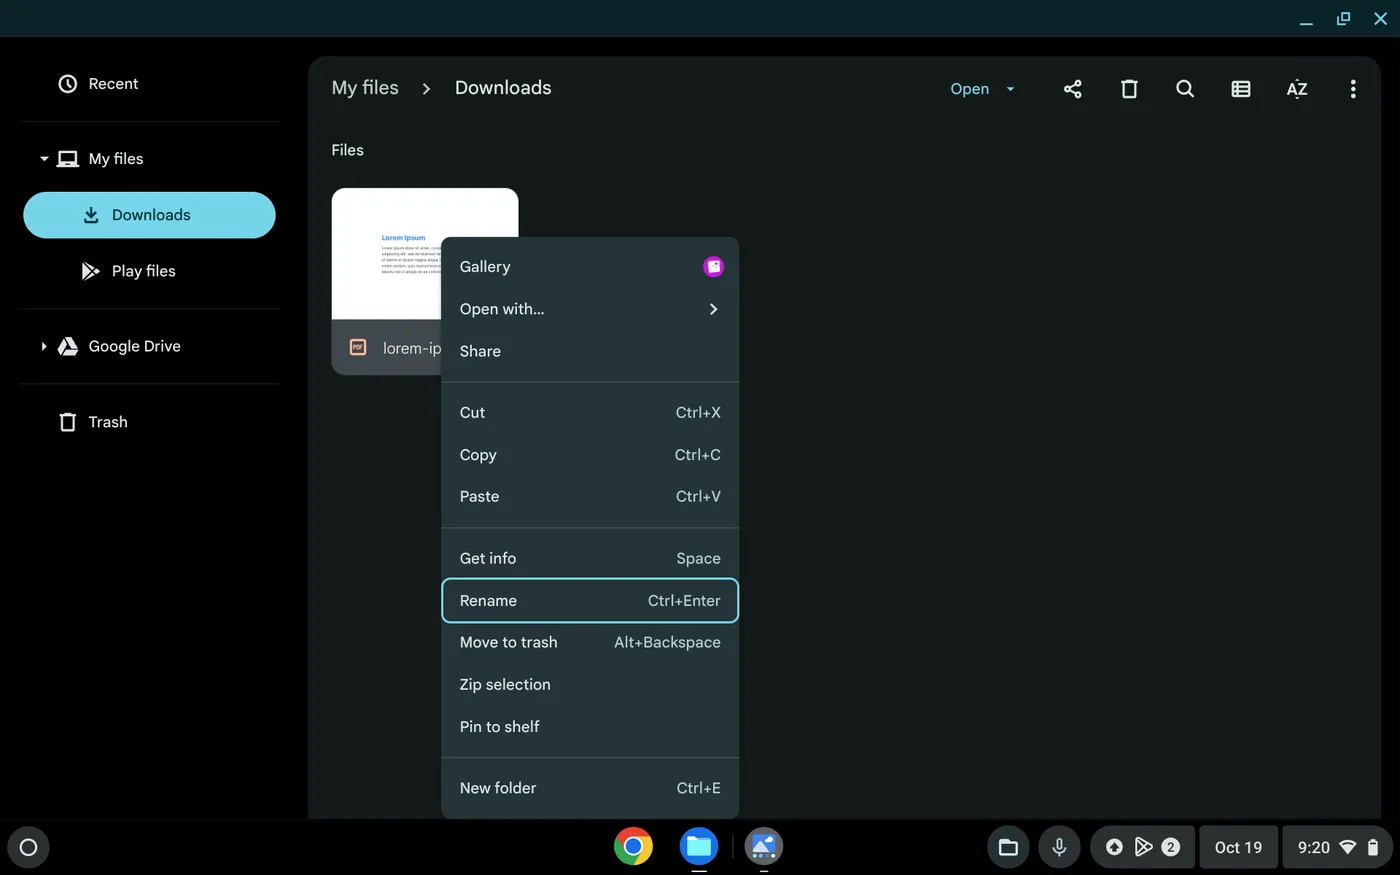Viewport: 1400px width, 875px height.
Task: Open the Trash sidebar entry
Action: [x=149, y=422]
